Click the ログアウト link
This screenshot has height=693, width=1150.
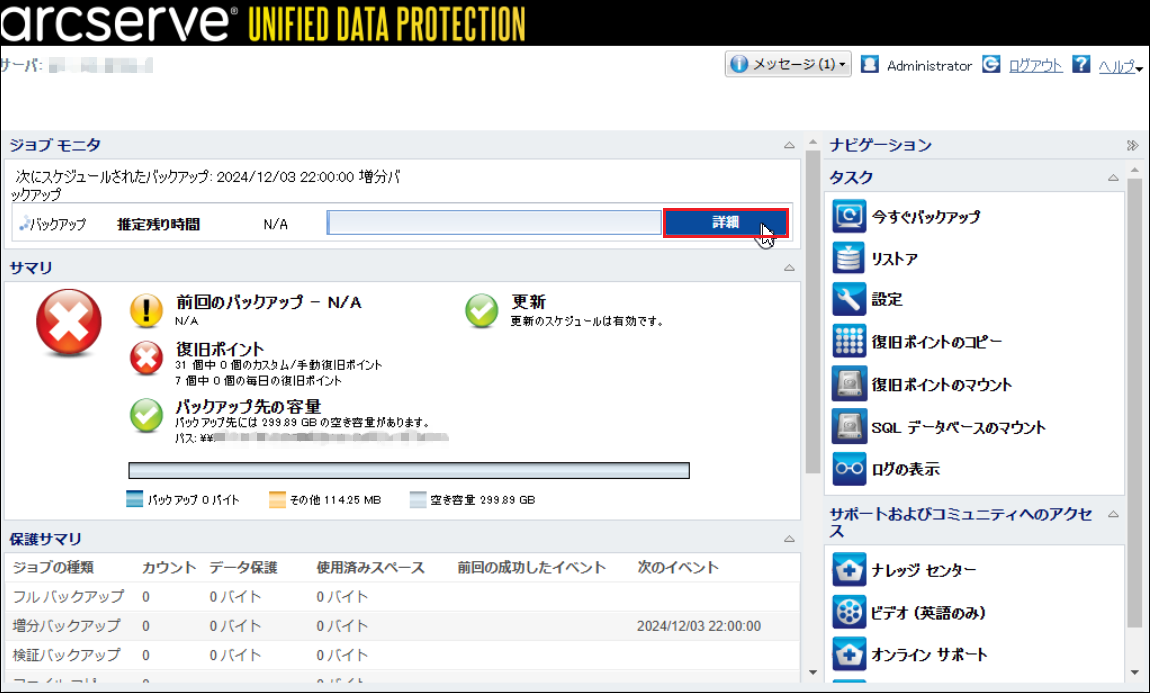pos(1036,65)
